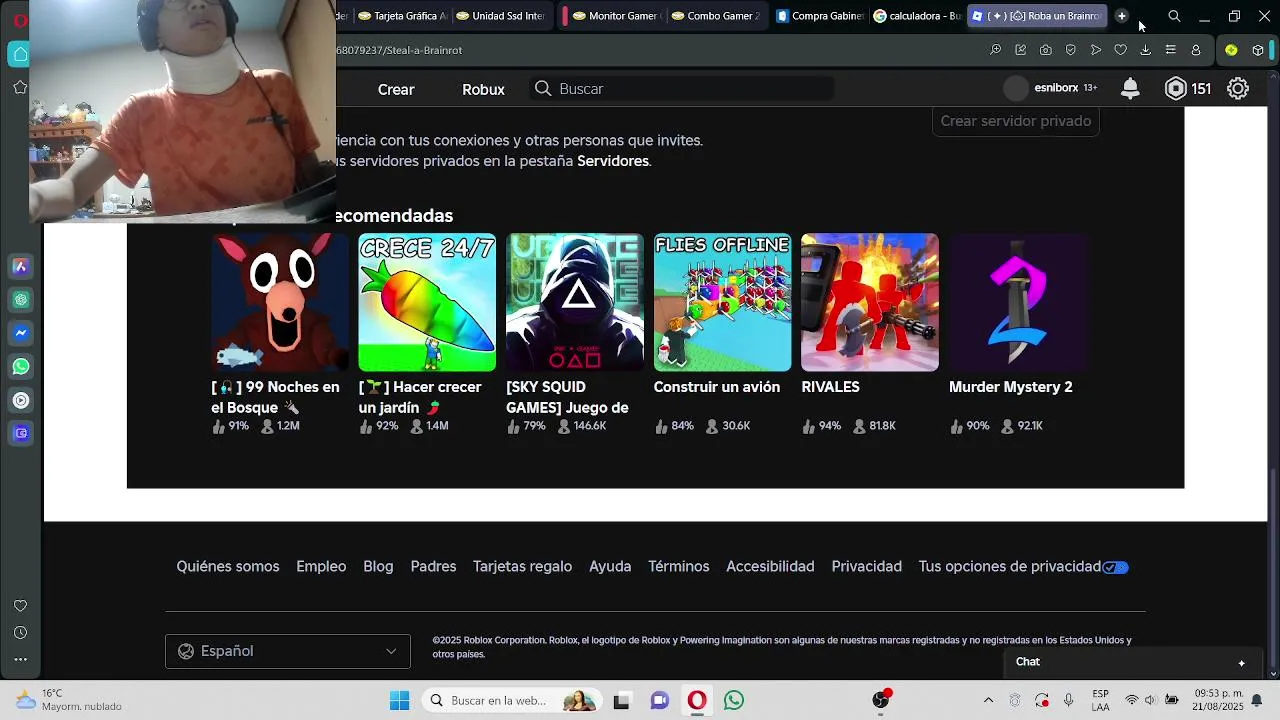Open Construir un avión thumbnail
The width and height of the screenshot is (1280, 720).
722,302
